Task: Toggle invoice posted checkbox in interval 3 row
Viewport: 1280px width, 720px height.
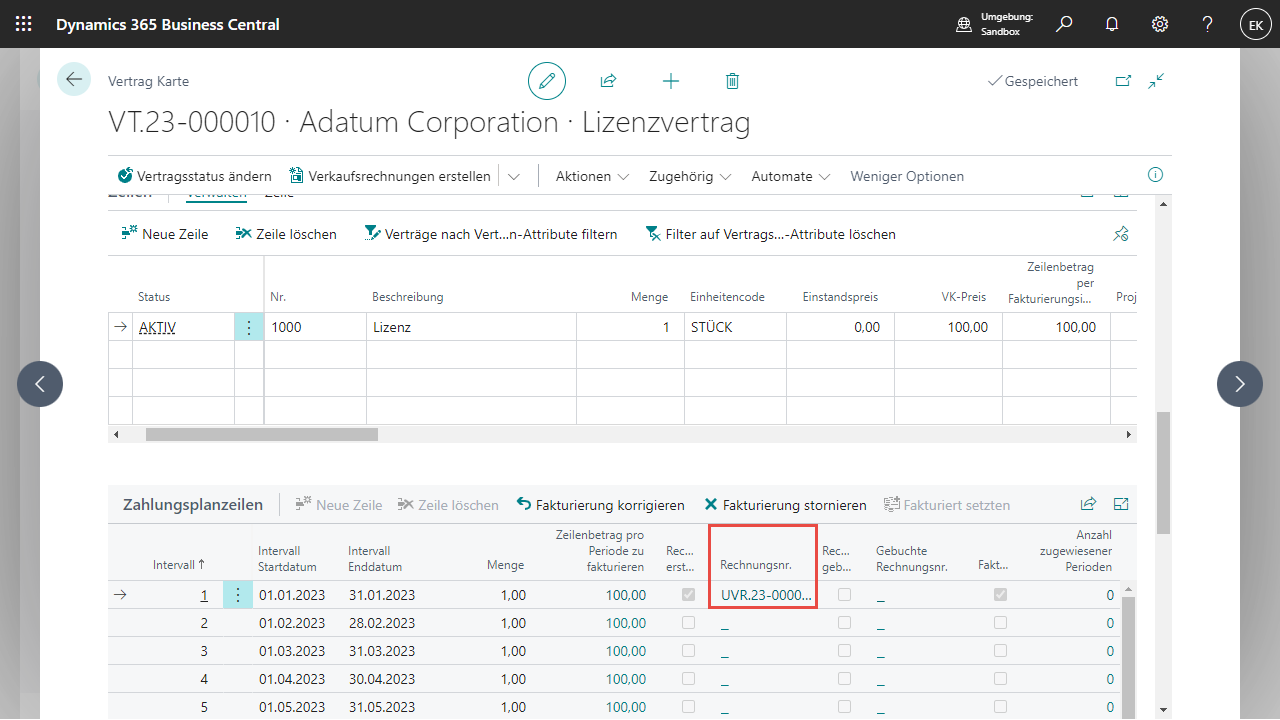Action: click(844, 651)
